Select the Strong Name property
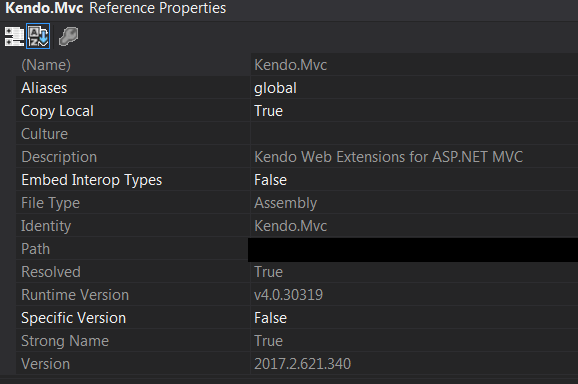578x384 pixels. pyautogui.click(x=65, y=341)
